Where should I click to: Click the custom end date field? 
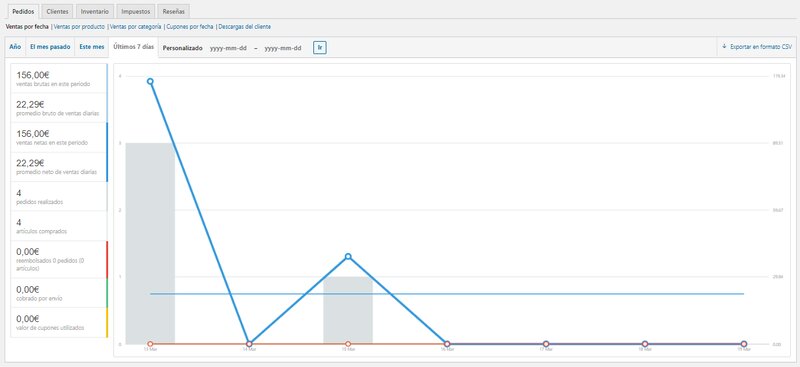(283, 48)
